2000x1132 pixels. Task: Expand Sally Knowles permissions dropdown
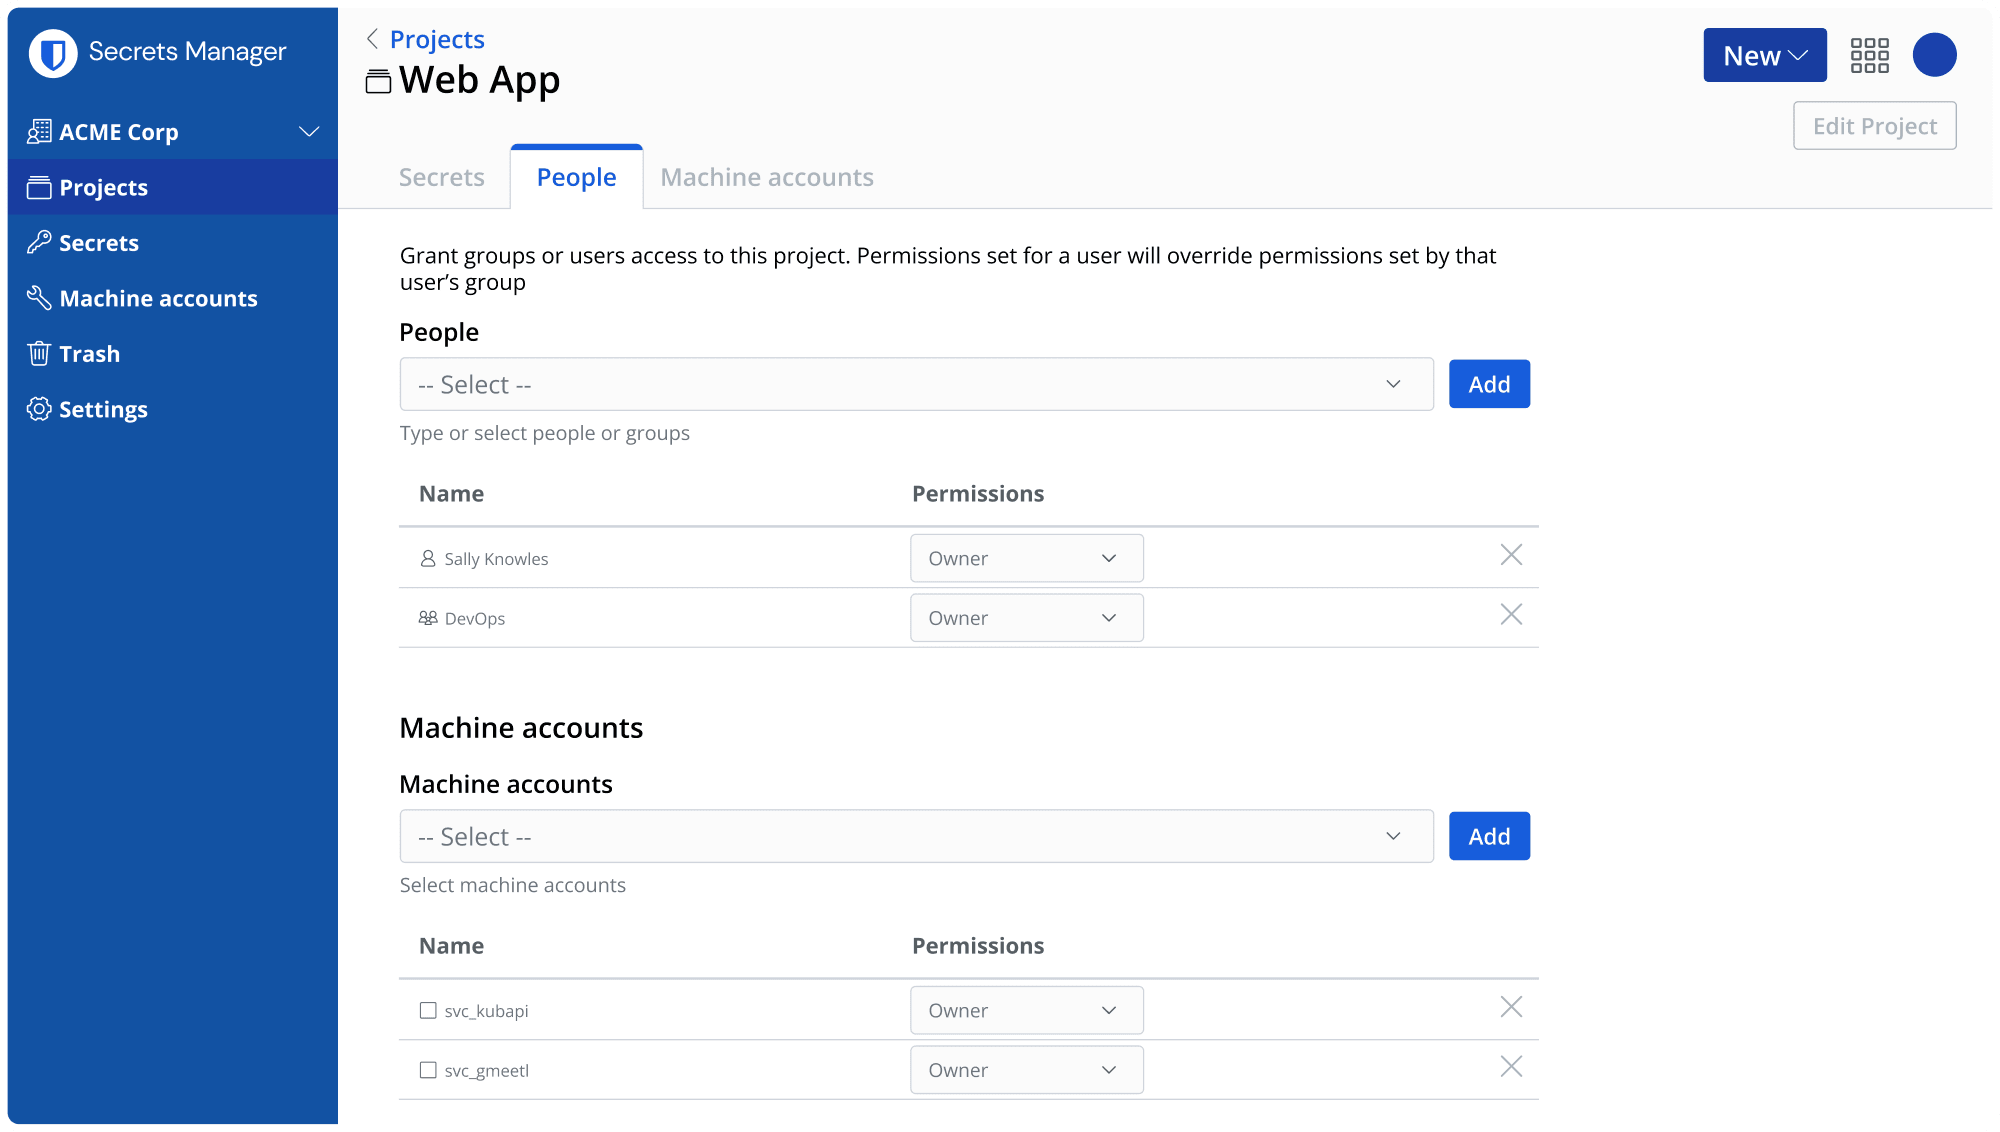(1025, 558)
